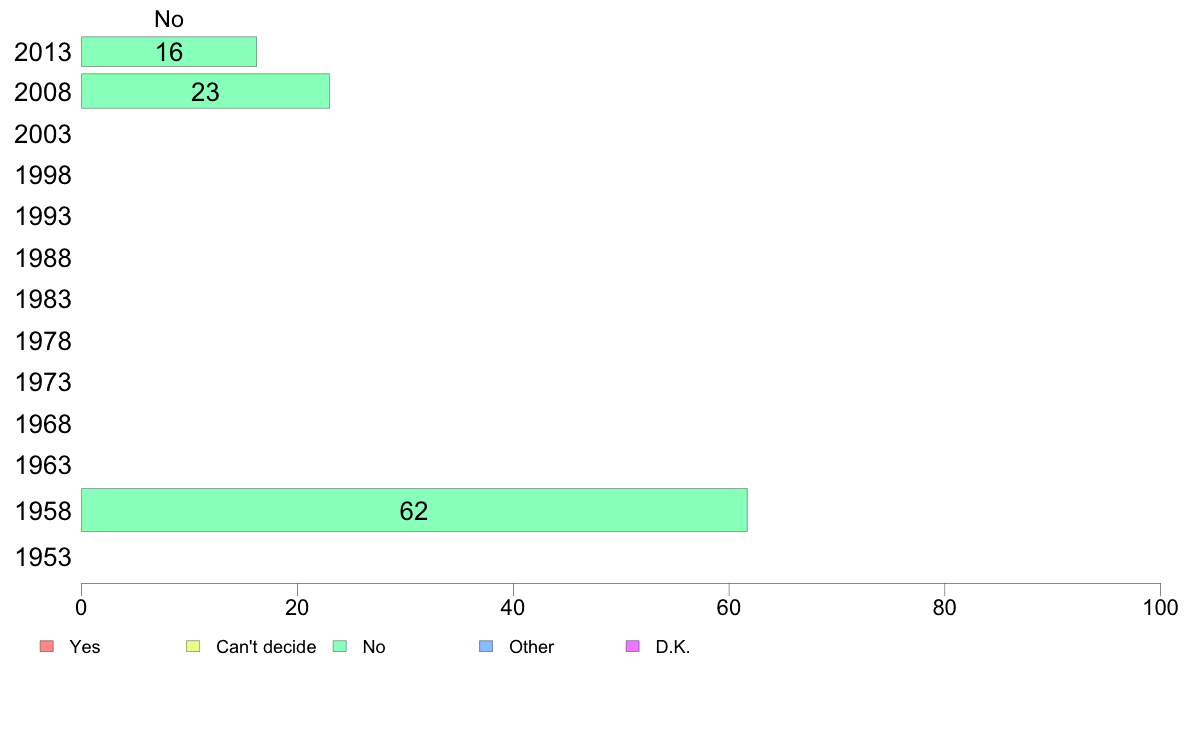The image size is (1188, 736).
Task: Click the 100 axis tick label
Action: 1160,607
